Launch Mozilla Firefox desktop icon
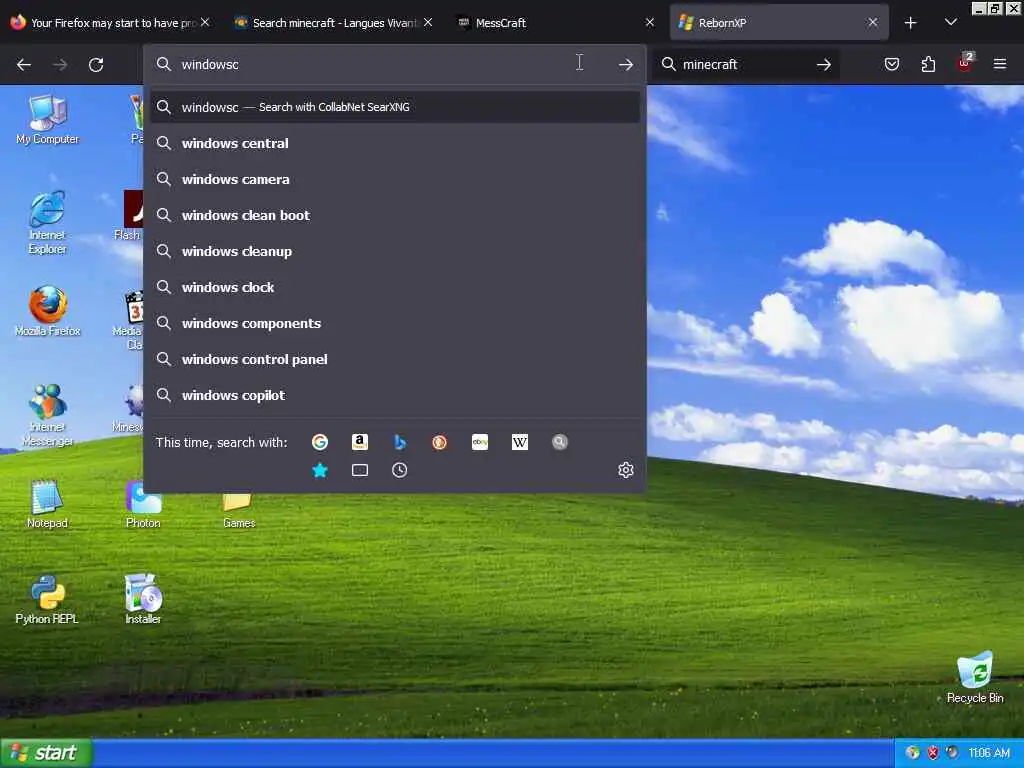Screen dimensions: 1024x768 coord(47,311)
